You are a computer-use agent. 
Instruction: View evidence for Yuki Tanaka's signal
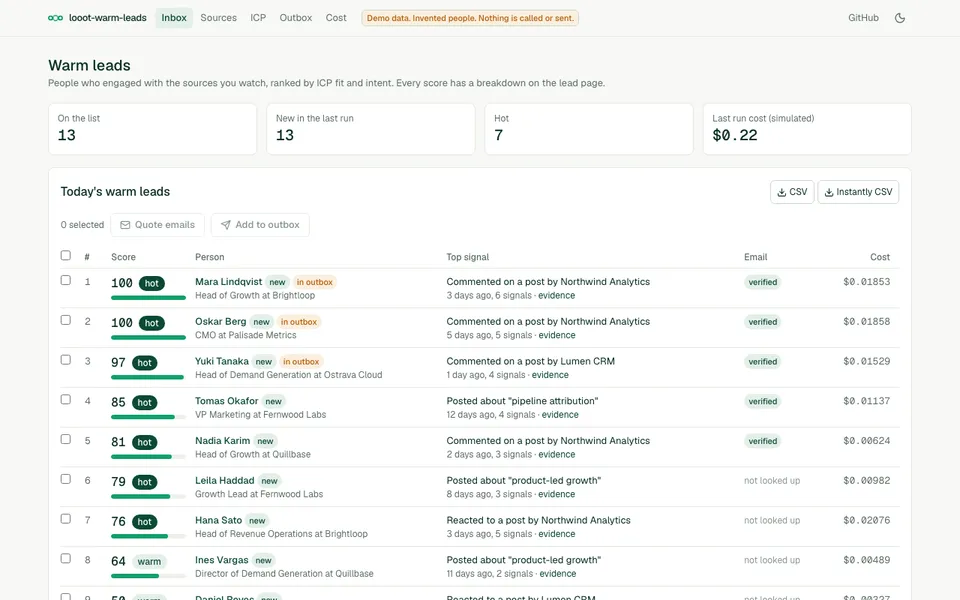tap(550, 375)
